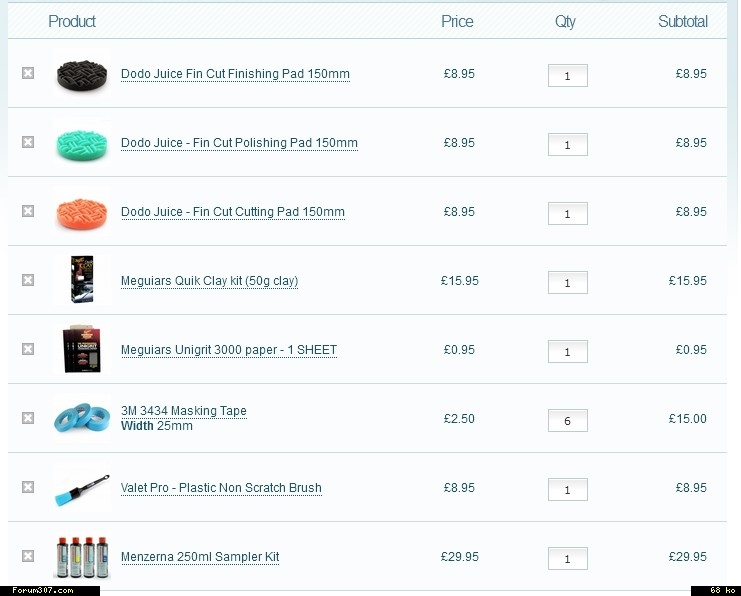
Task: Remove Fin Cut Polishing Pad item
Action: coord(28,142)
